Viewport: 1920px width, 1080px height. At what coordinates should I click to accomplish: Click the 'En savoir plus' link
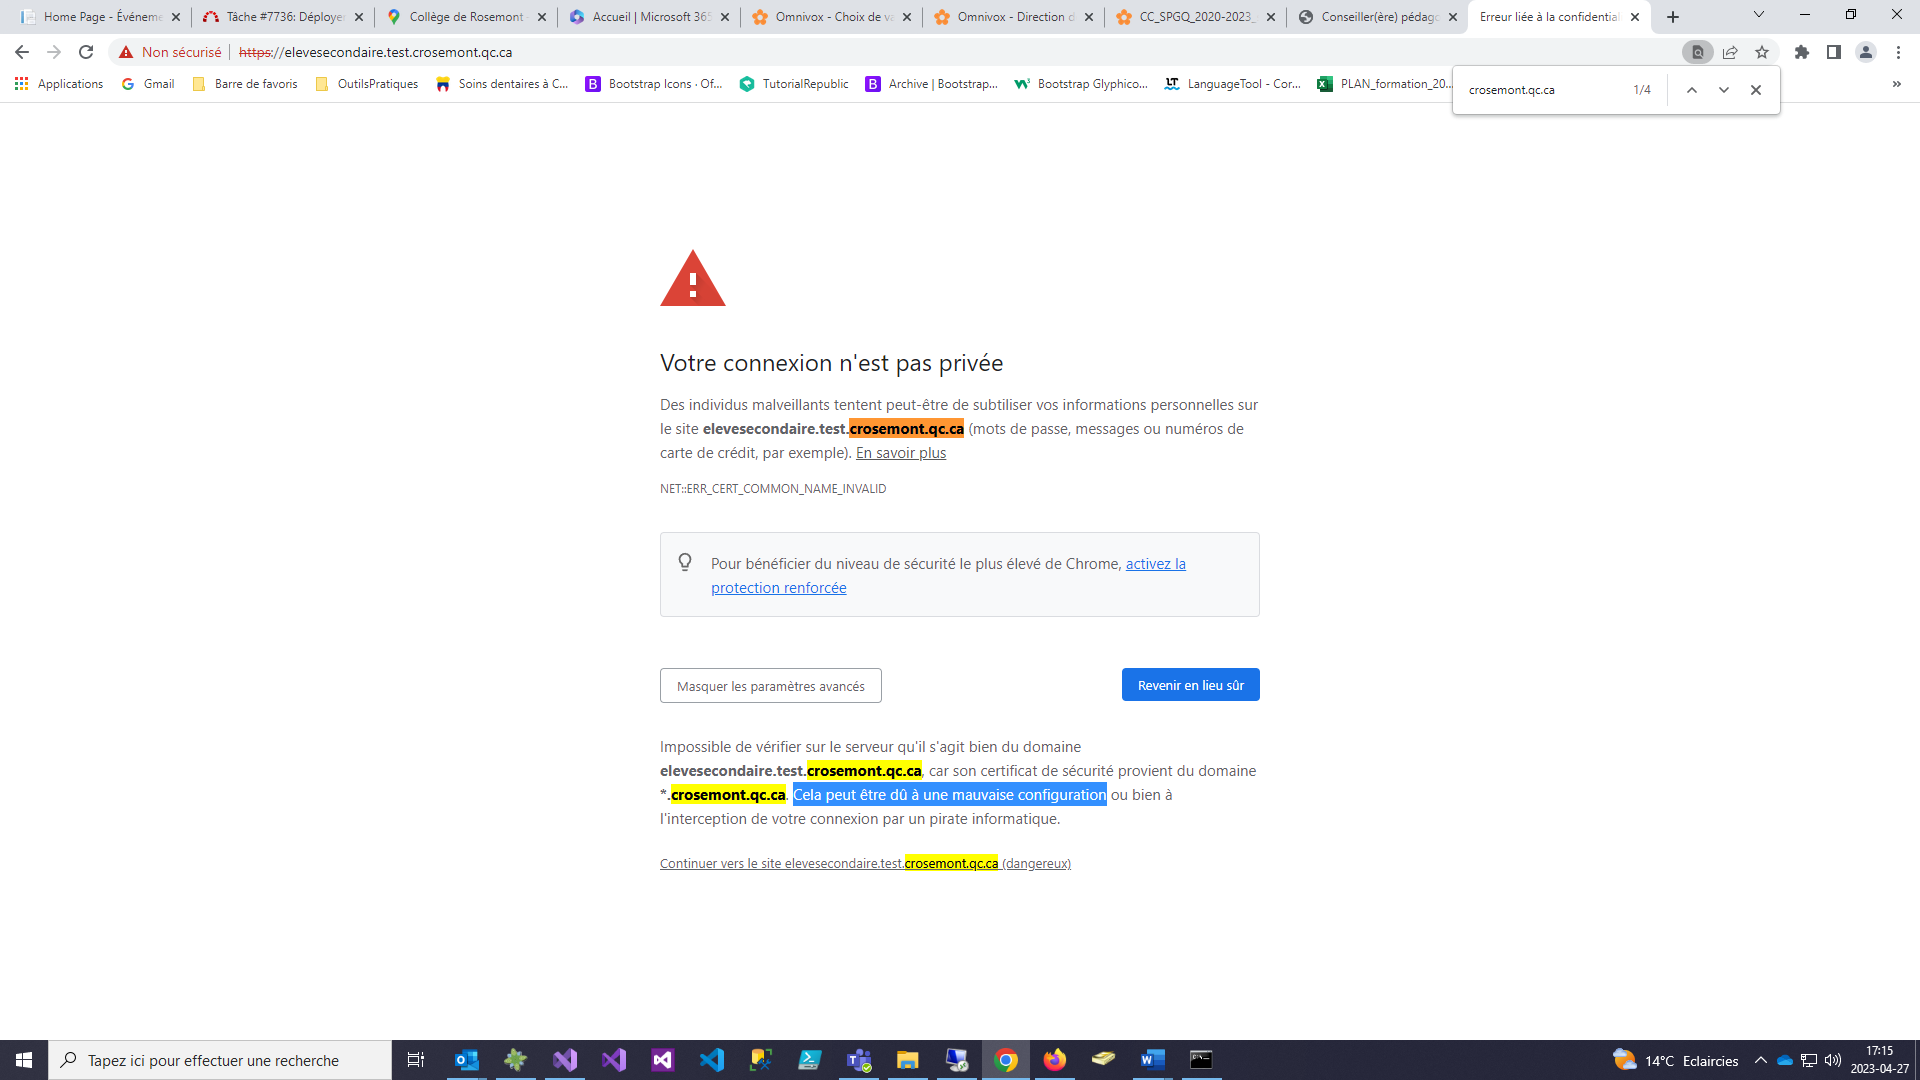coord(900,453)
